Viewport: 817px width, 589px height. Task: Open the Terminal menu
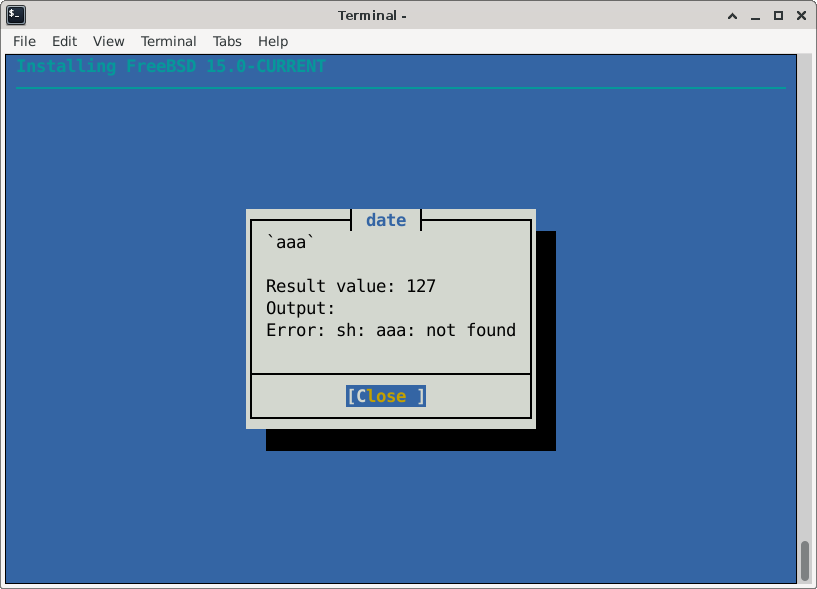168,41
